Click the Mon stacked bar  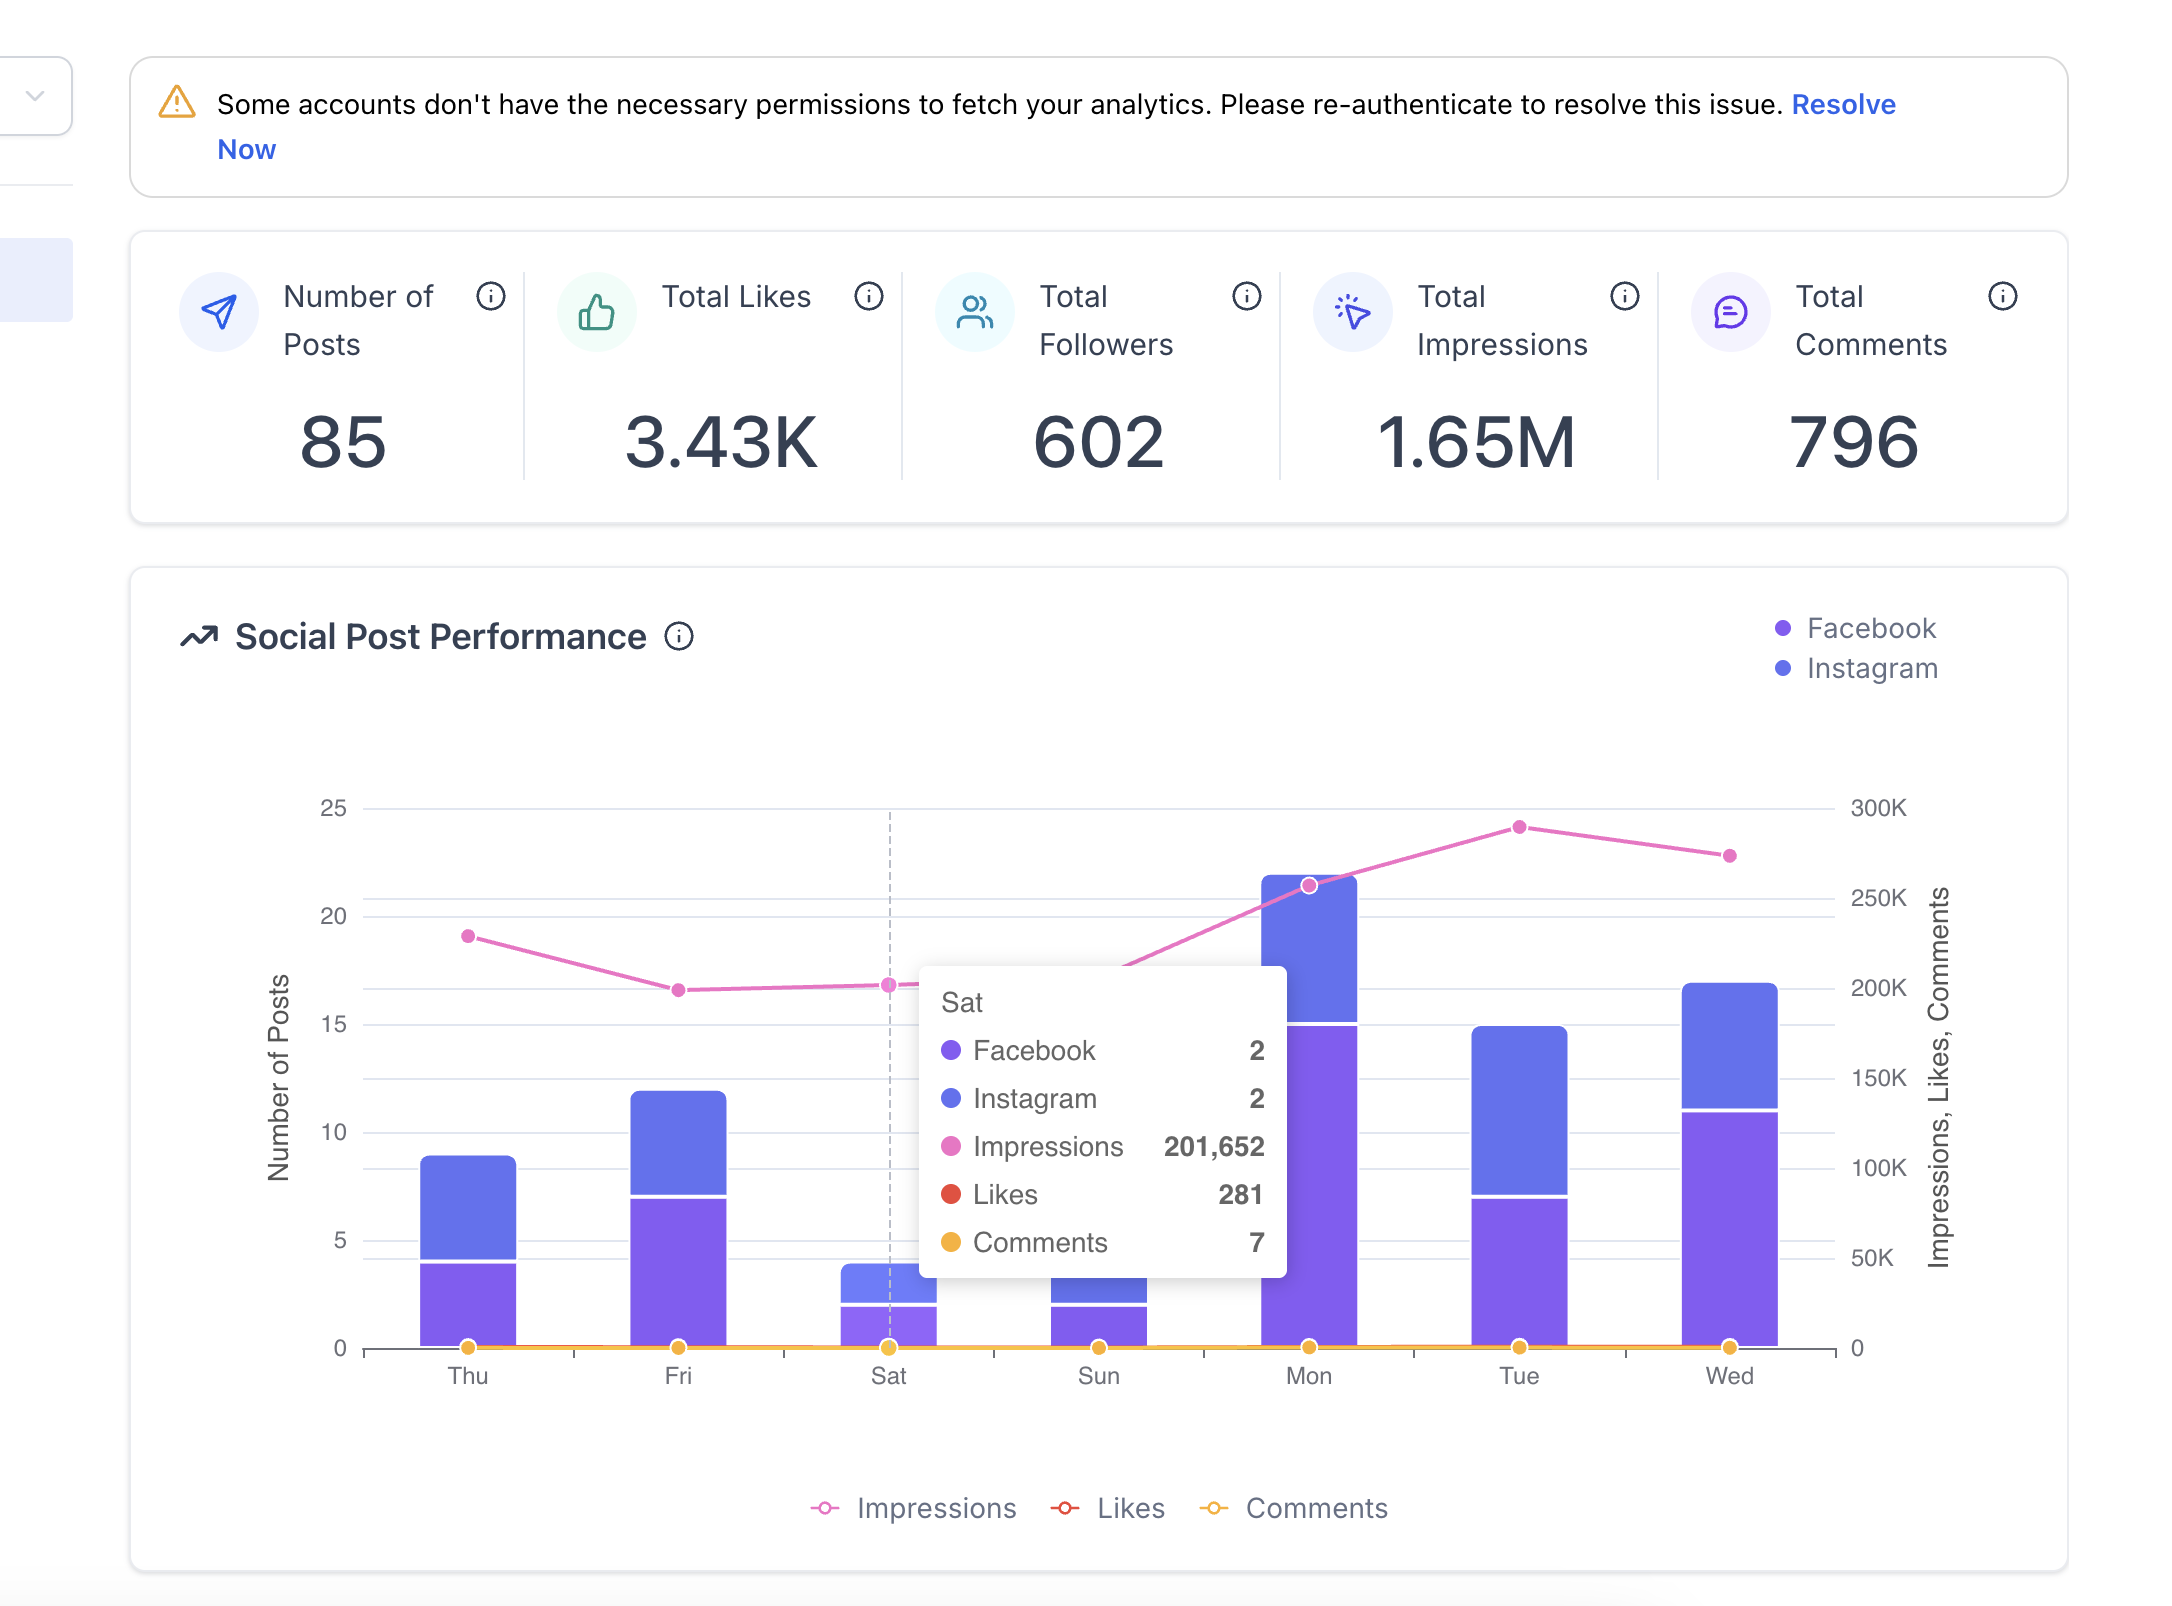1308,1180
